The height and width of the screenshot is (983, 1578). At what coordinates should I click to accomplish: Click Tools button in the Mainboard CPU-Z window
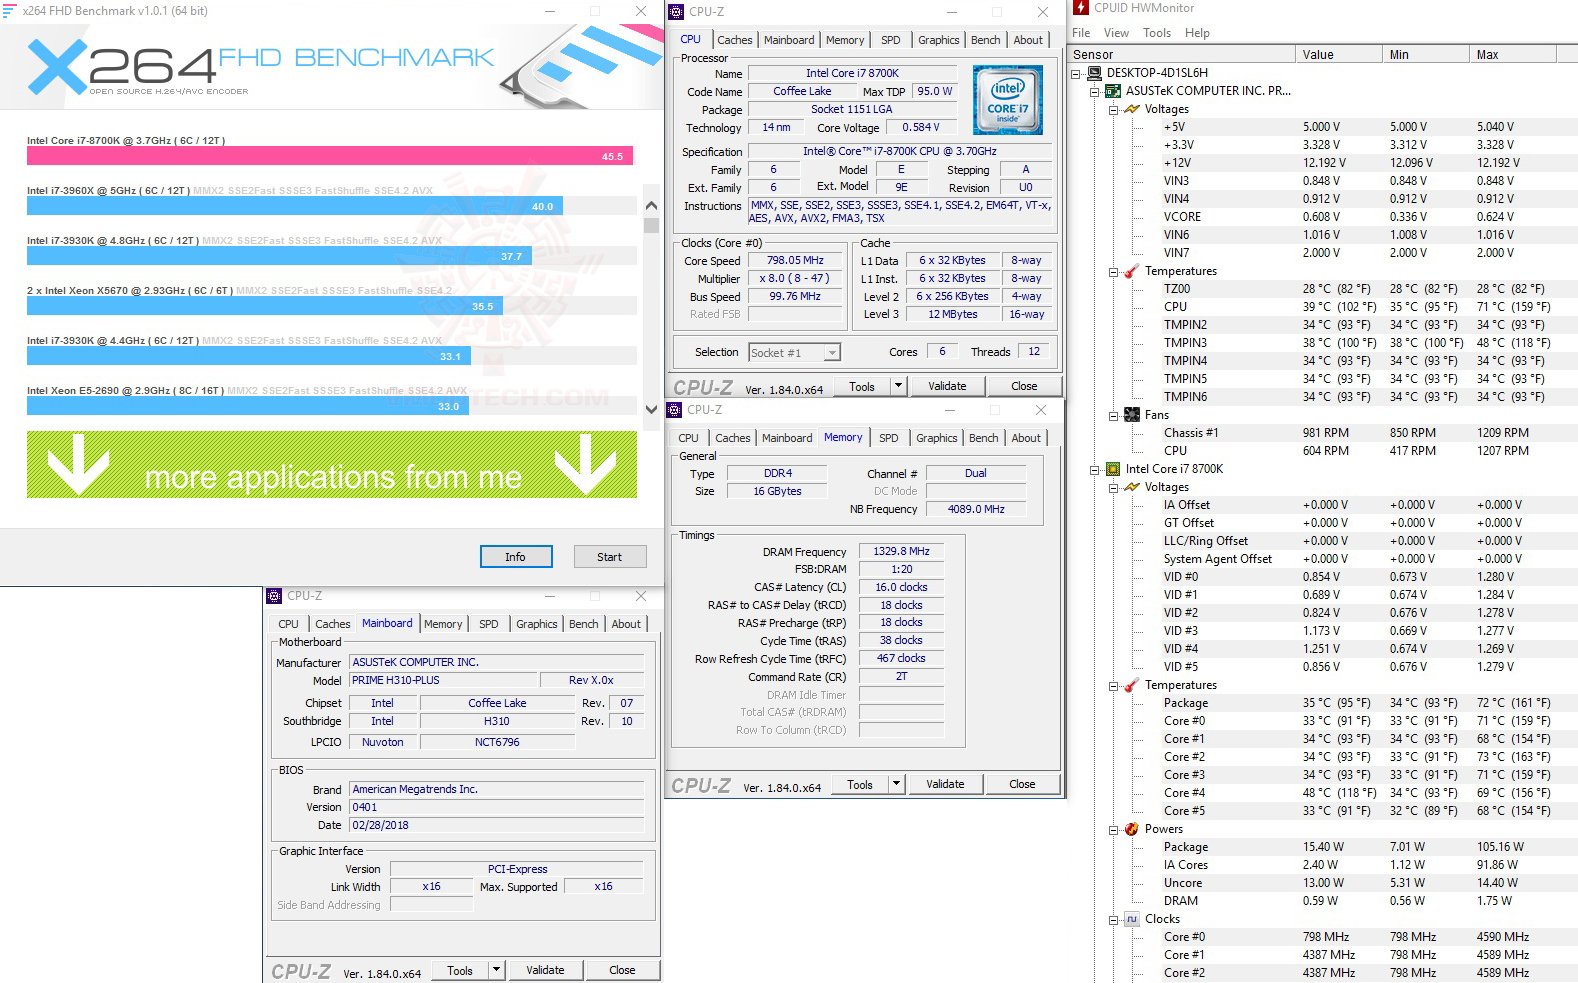point(460,970)
